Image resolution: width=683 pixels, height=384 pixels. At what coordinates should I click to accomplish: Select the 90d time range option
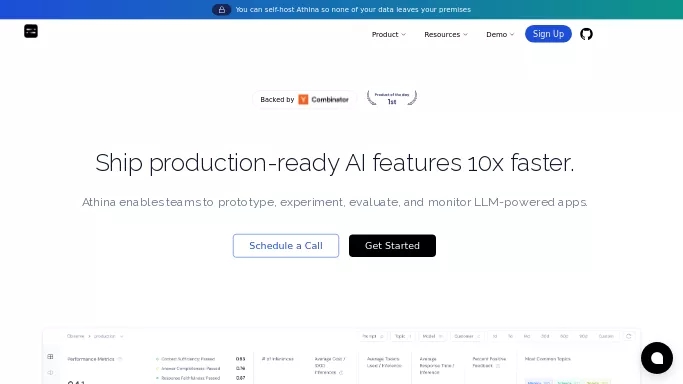pyautogui.click(x=583, y=336)
